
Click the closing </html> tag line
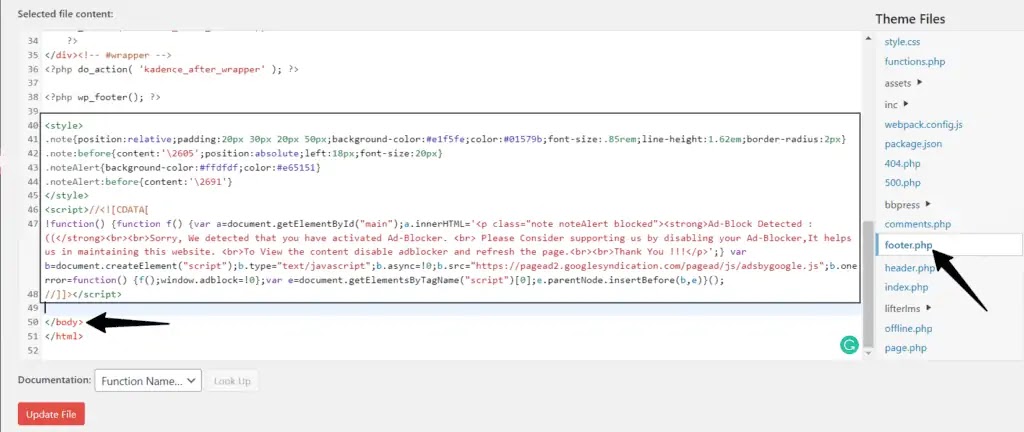click(64, 336)
